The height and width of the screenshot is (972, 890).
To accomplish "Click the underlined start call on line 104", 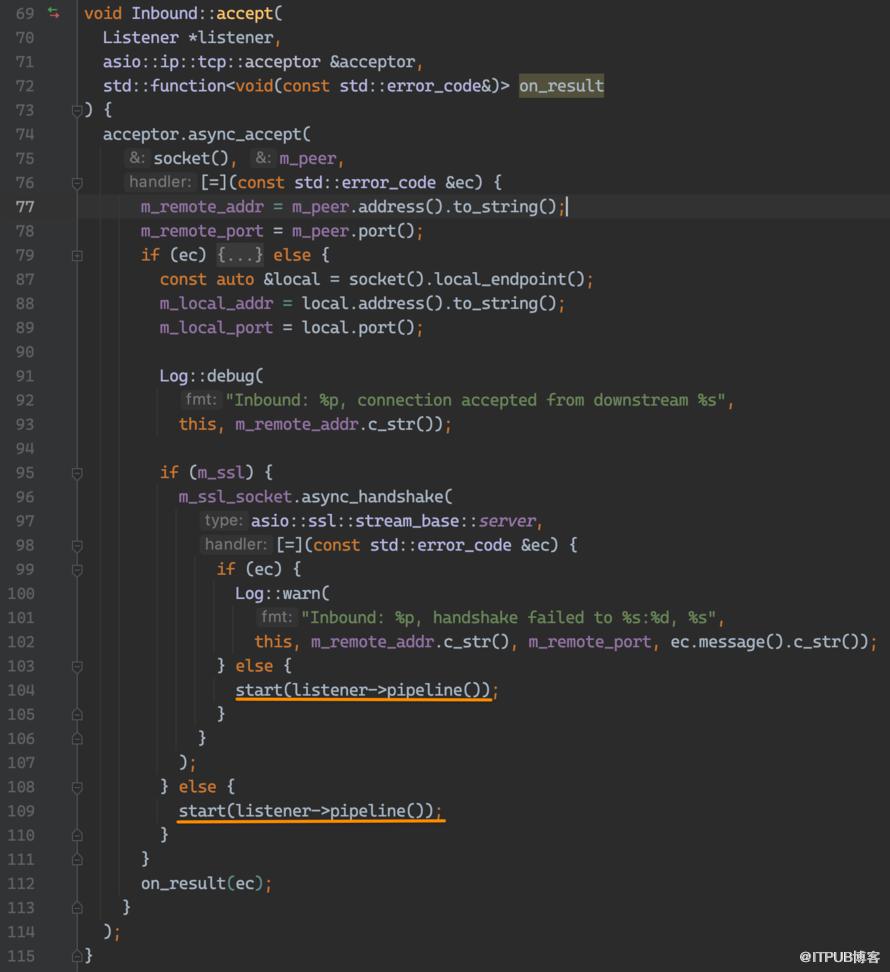I will pyautogui.click(x=363, y=690).
